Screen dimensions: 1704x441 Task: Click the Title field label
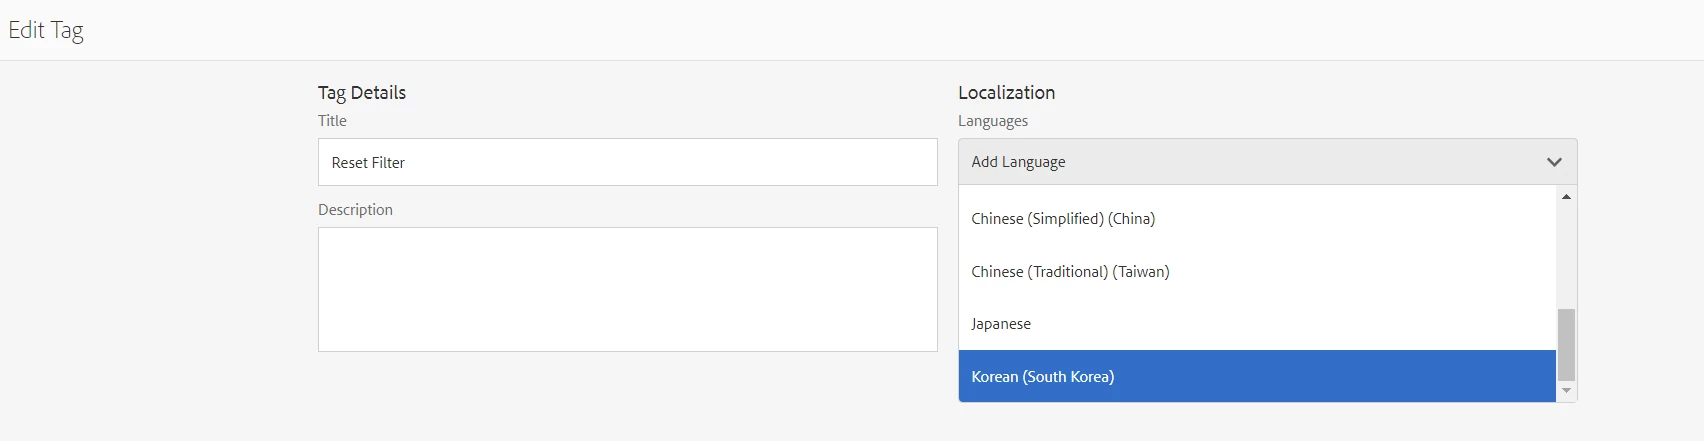(x=332, y=121)
